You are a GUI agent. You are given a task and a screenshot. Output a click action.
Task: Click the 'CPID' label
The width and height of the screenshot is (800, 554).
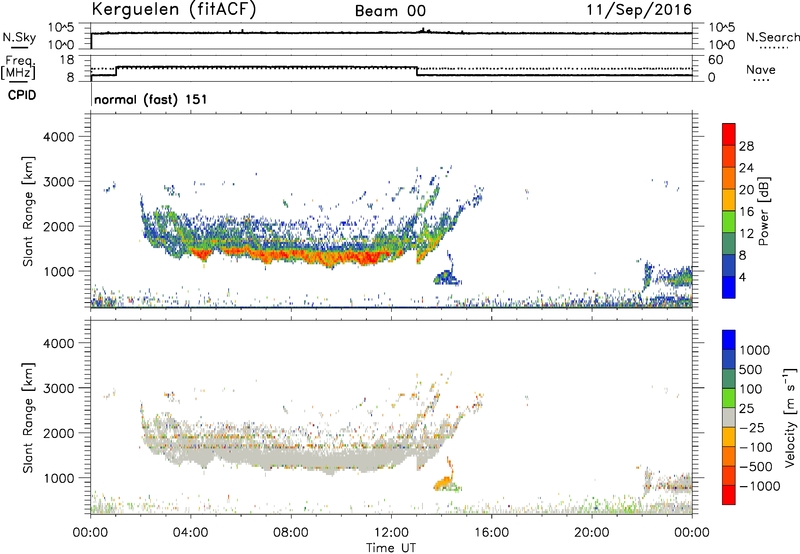[x=22, y=95]
